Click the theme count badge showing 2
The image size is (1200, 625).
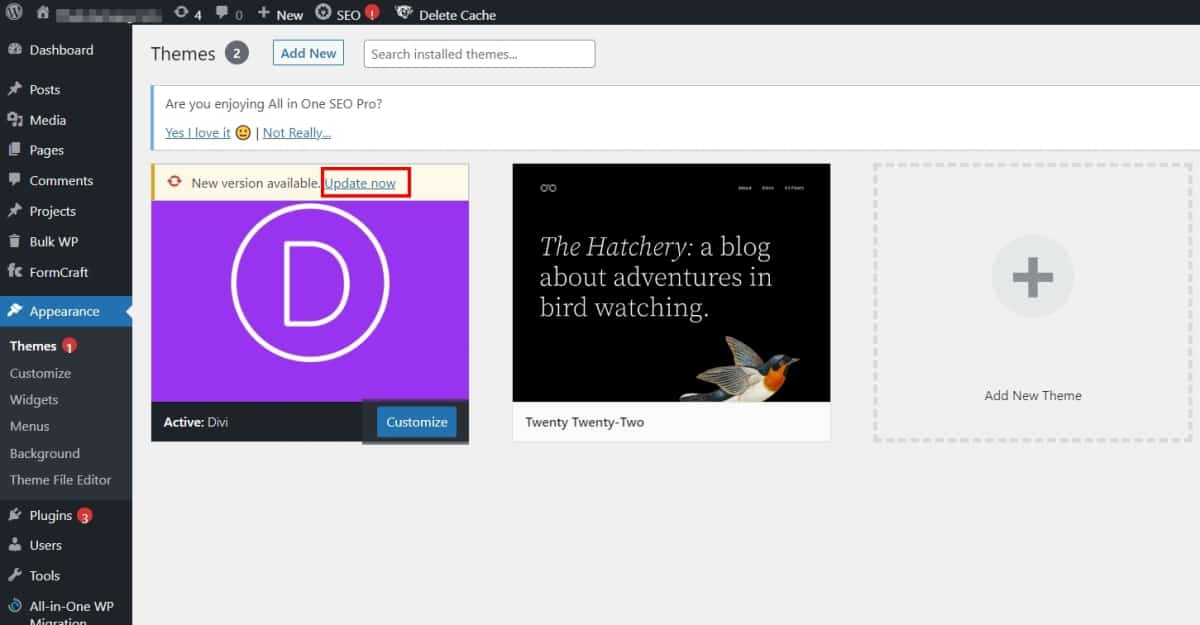(236, 54)
